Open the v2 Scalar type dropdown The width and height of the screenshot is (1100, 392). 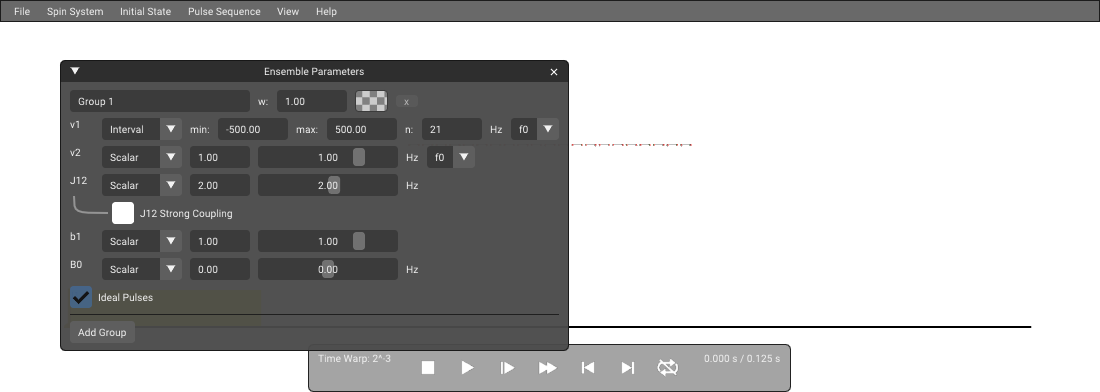[142, 157]
